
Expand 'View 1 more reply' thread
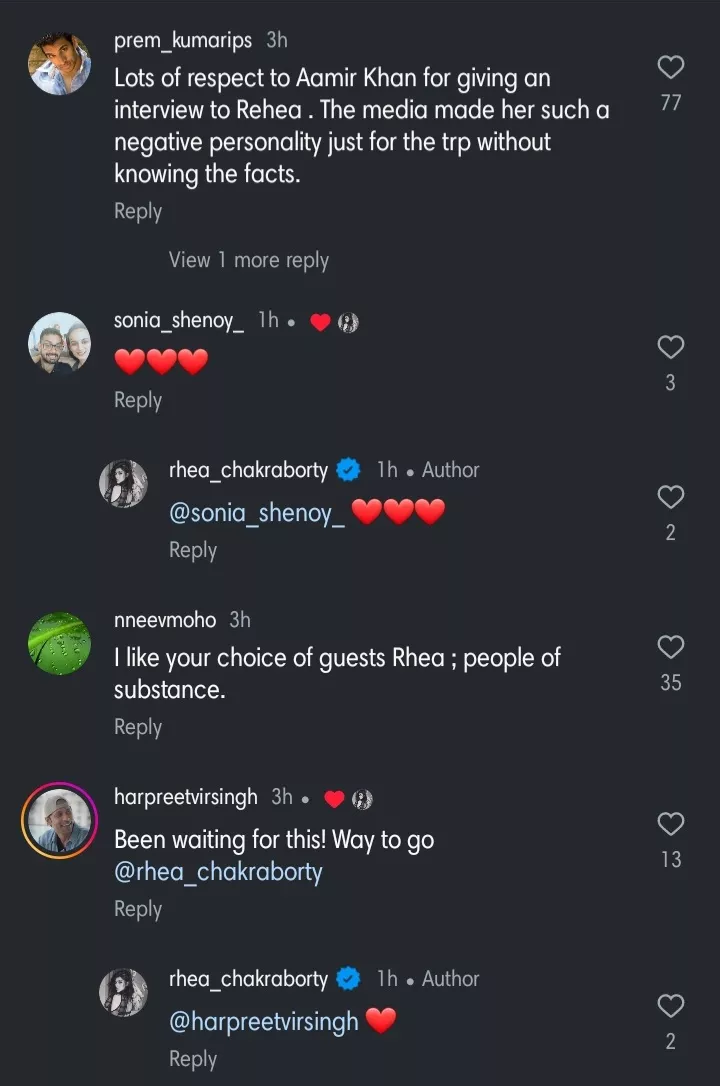248,260
